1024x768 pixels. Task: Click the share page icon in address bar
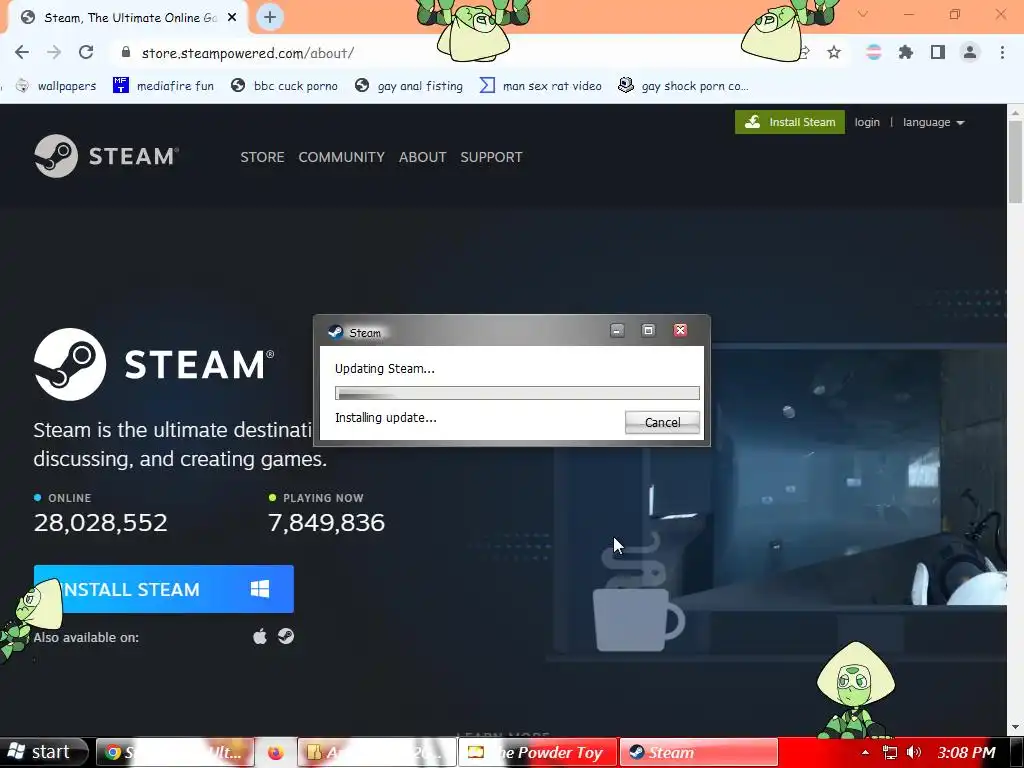click(805, 52)
